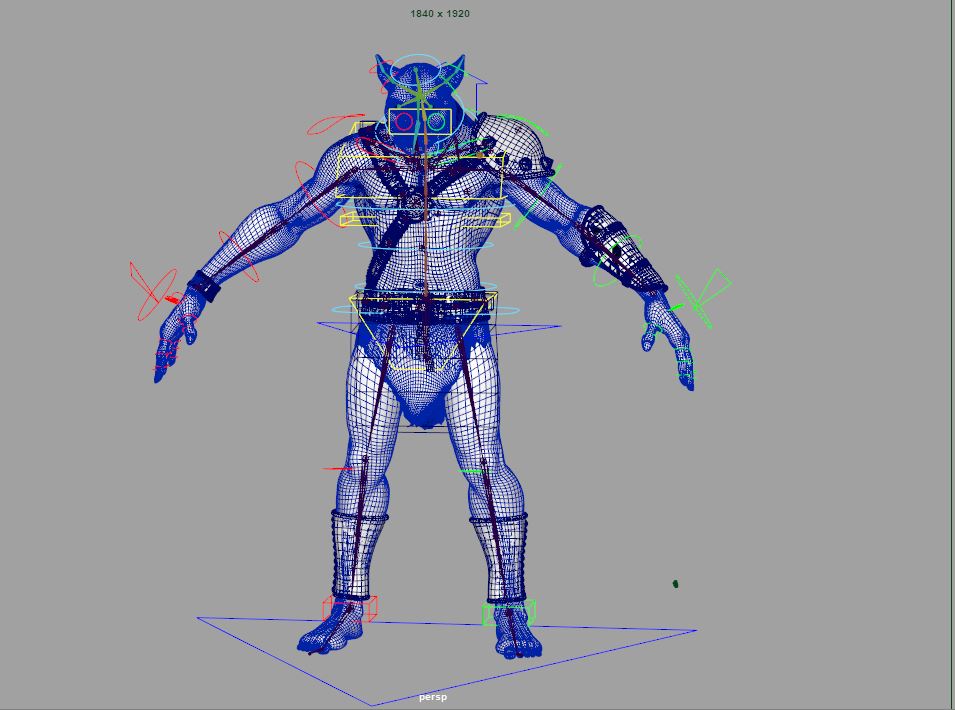Select the cyan spine circle at mid-torso
955x710 pixels.
click(425, 246)
